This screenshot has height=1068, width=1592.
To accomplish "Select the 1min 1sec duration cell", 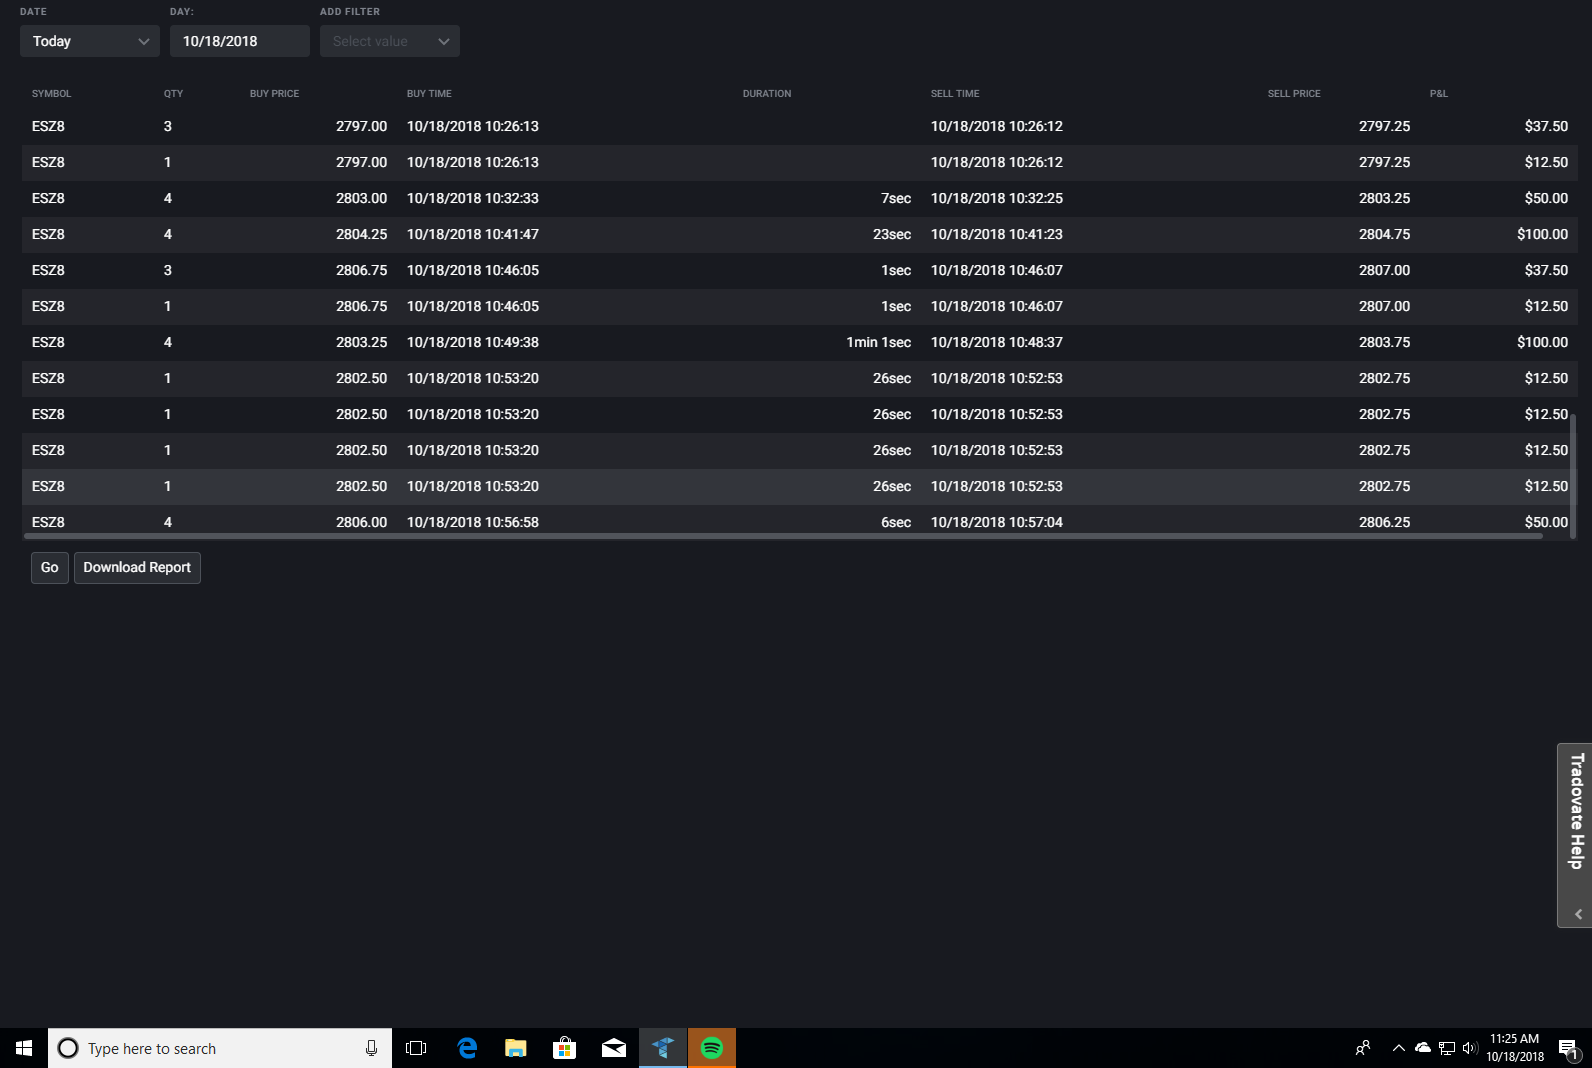I will (x=878, y=342).
